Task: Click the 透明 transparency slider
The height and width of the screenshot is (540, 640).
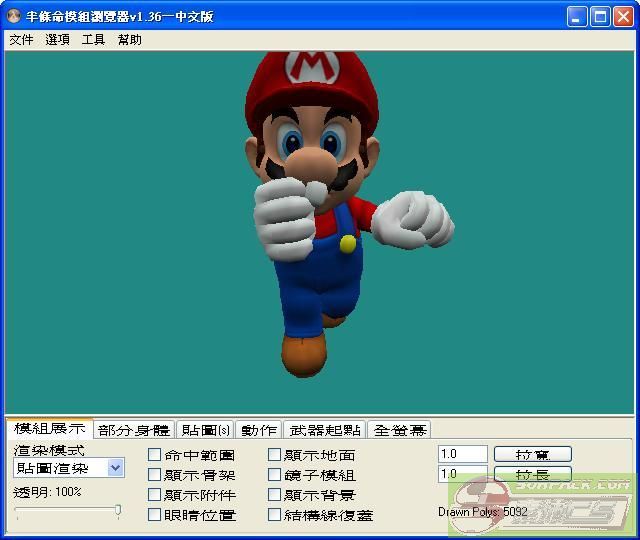Action: click(x=68, y=511)
